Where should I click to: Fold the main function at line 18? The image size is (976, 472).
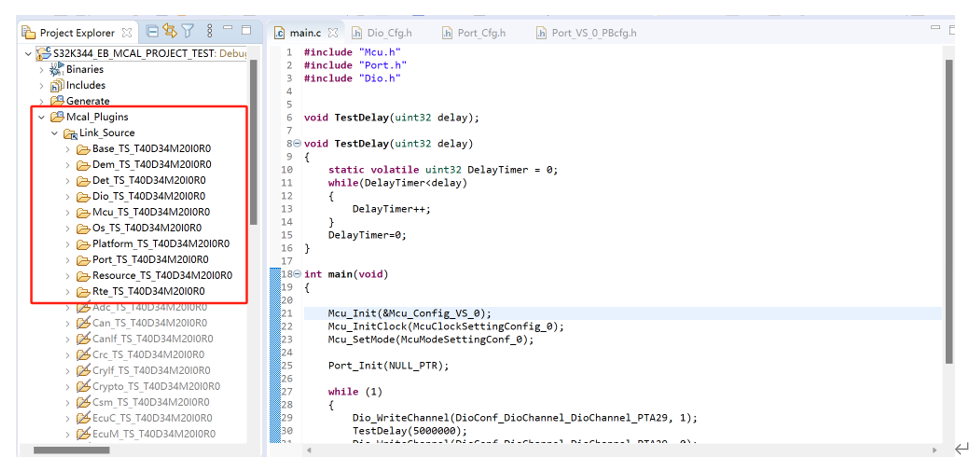tap(297, 274)
